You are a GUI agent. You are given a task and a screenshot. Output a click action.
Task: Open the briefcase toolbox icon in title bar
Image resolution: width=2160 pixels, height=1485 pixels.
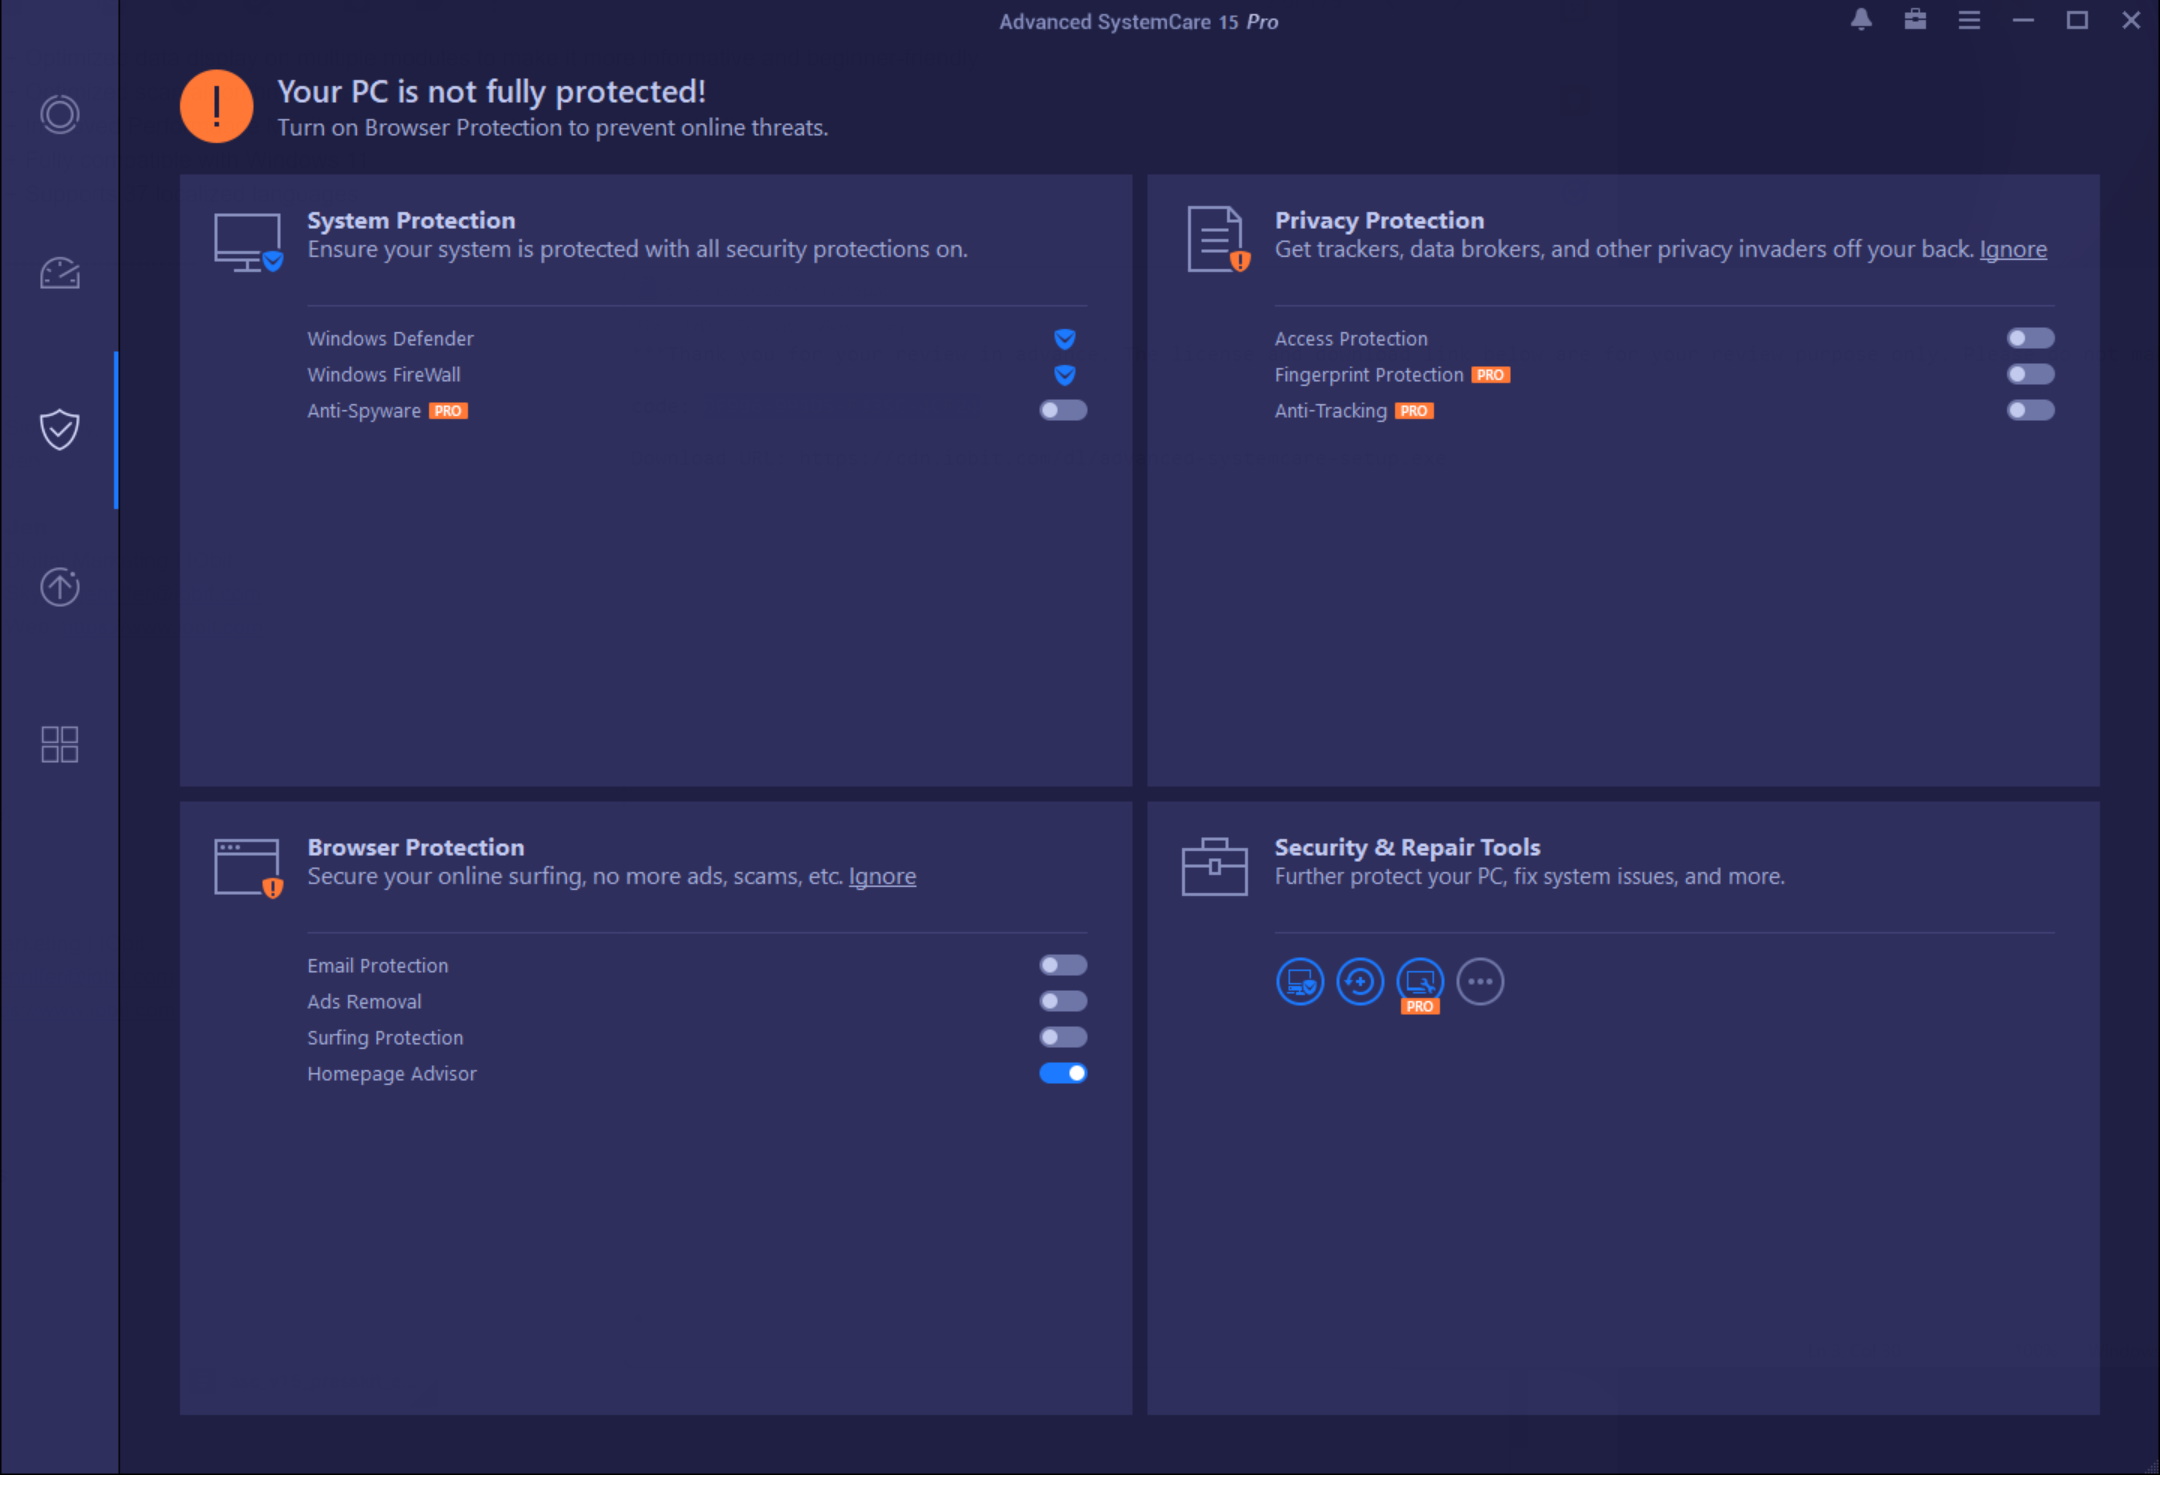(1914, 20)
